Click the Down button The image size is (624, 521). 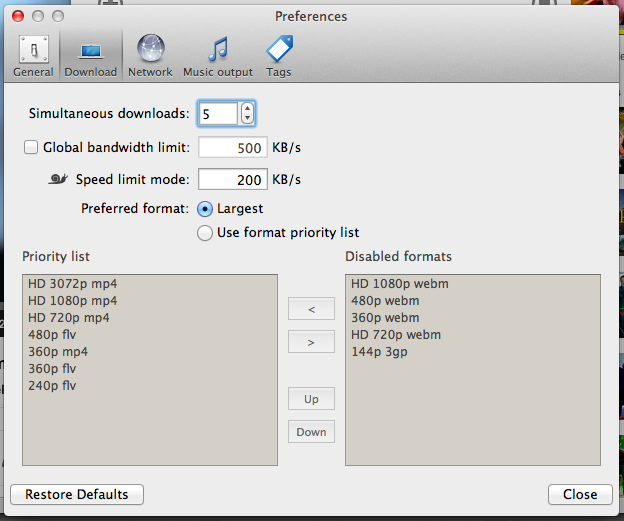click(311, 431)
